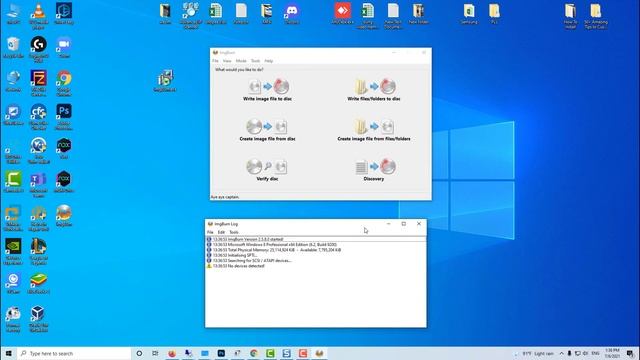Open Firefox from the taskbar
Screen dimensions: 640x360
tap(172, 353)
